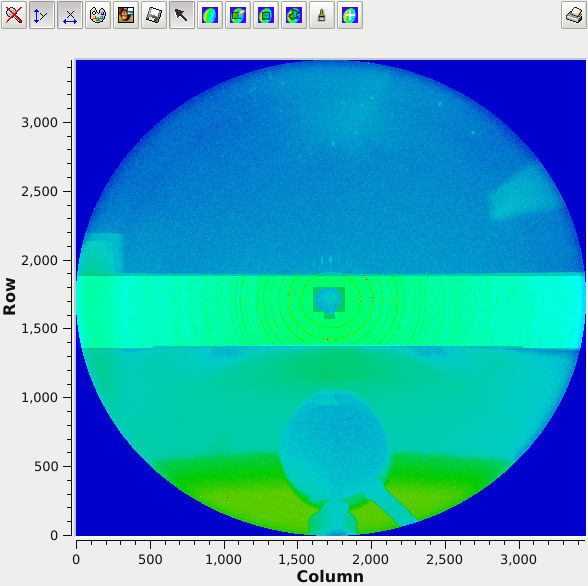Select the plain colormap ellipse mask icon
588x586 pixels.
[210, 15]
